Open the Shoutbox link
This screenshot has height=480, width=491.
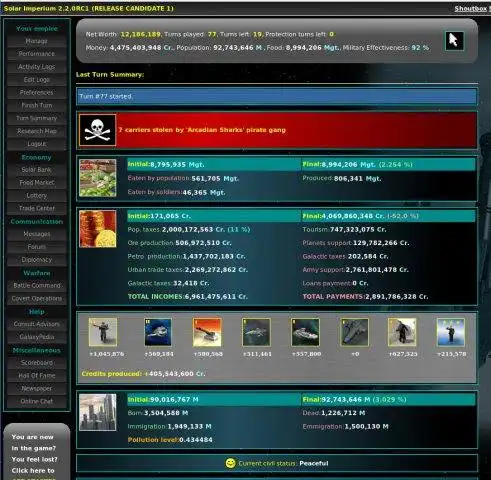click(471, 9)
